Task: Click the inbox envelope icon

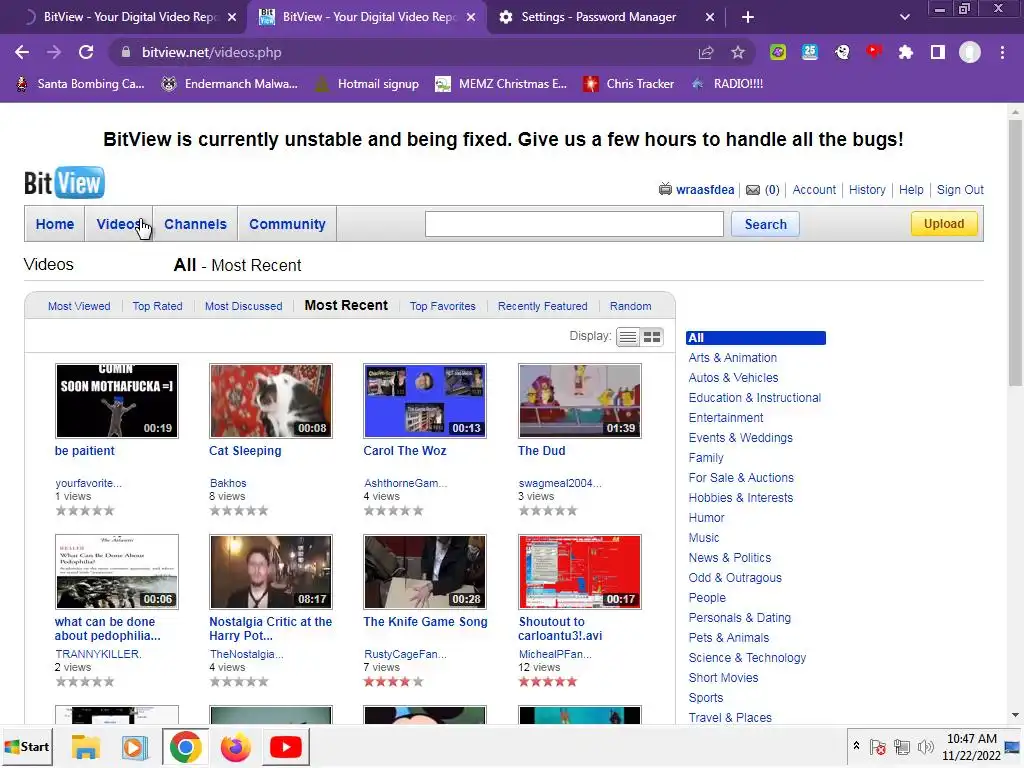Action: coord(753,190)
